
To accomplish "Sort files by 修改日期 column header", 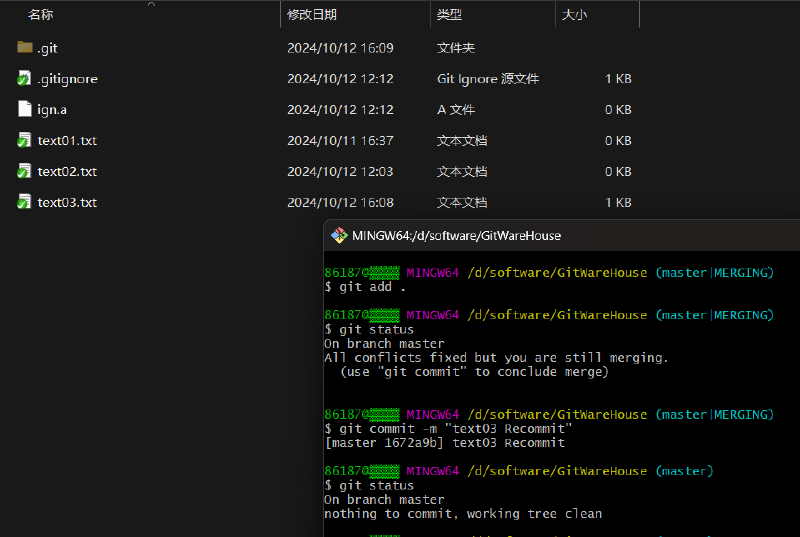I will click(312, 15).
